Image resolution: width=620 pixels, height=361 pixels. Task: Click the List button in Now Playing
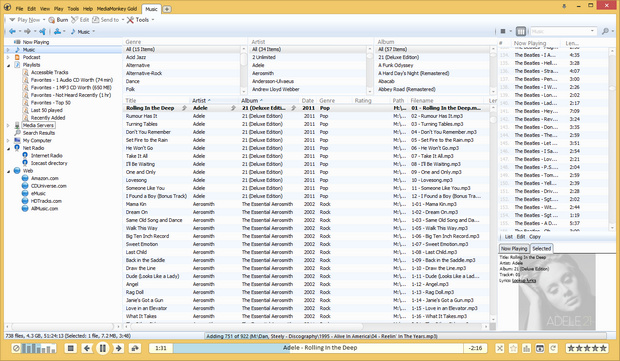(508, 236)
